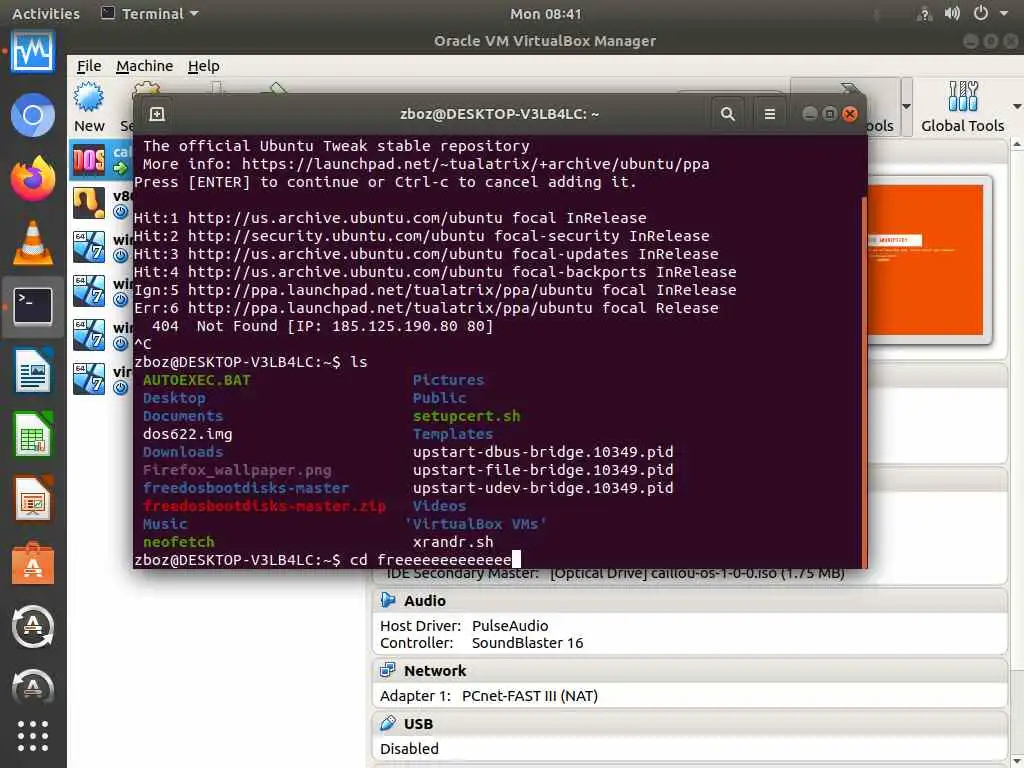
Task: Open VirtualBox from the dock
Action: (x=33, y=52)
